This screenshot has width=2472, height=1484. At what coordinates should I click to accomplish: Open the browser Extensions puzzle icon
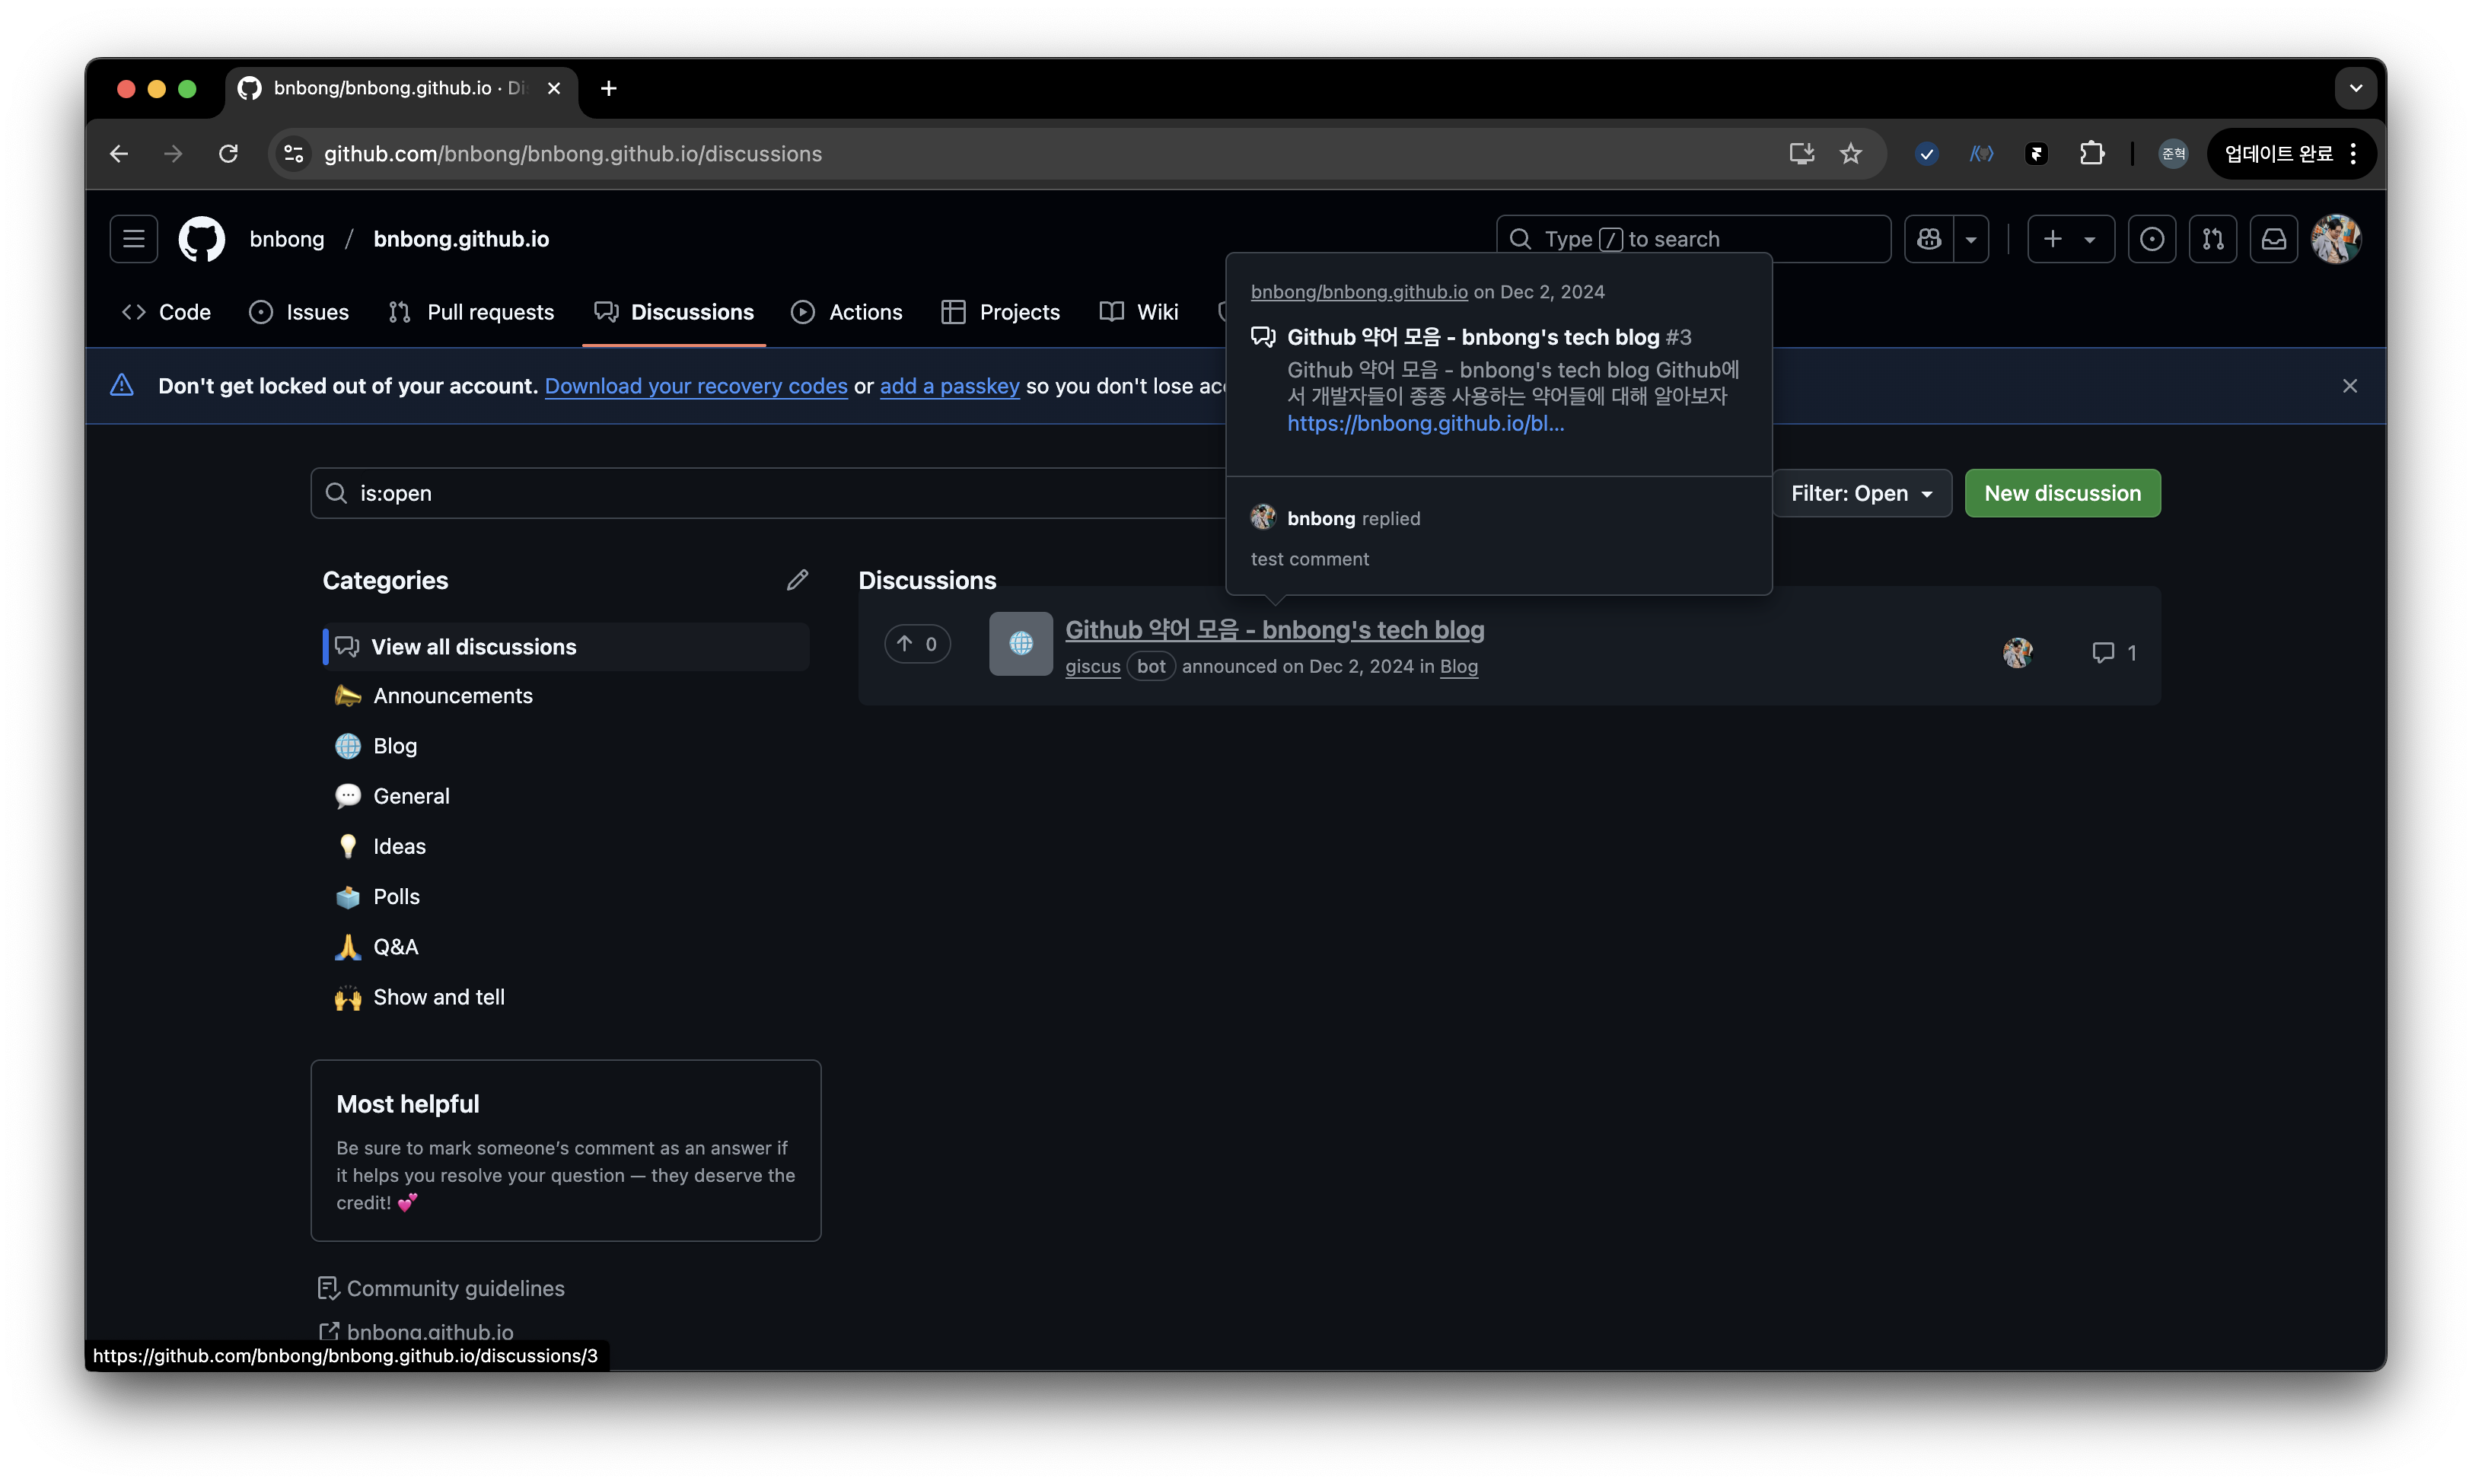pyautogui.click(x=2092, y=154)
